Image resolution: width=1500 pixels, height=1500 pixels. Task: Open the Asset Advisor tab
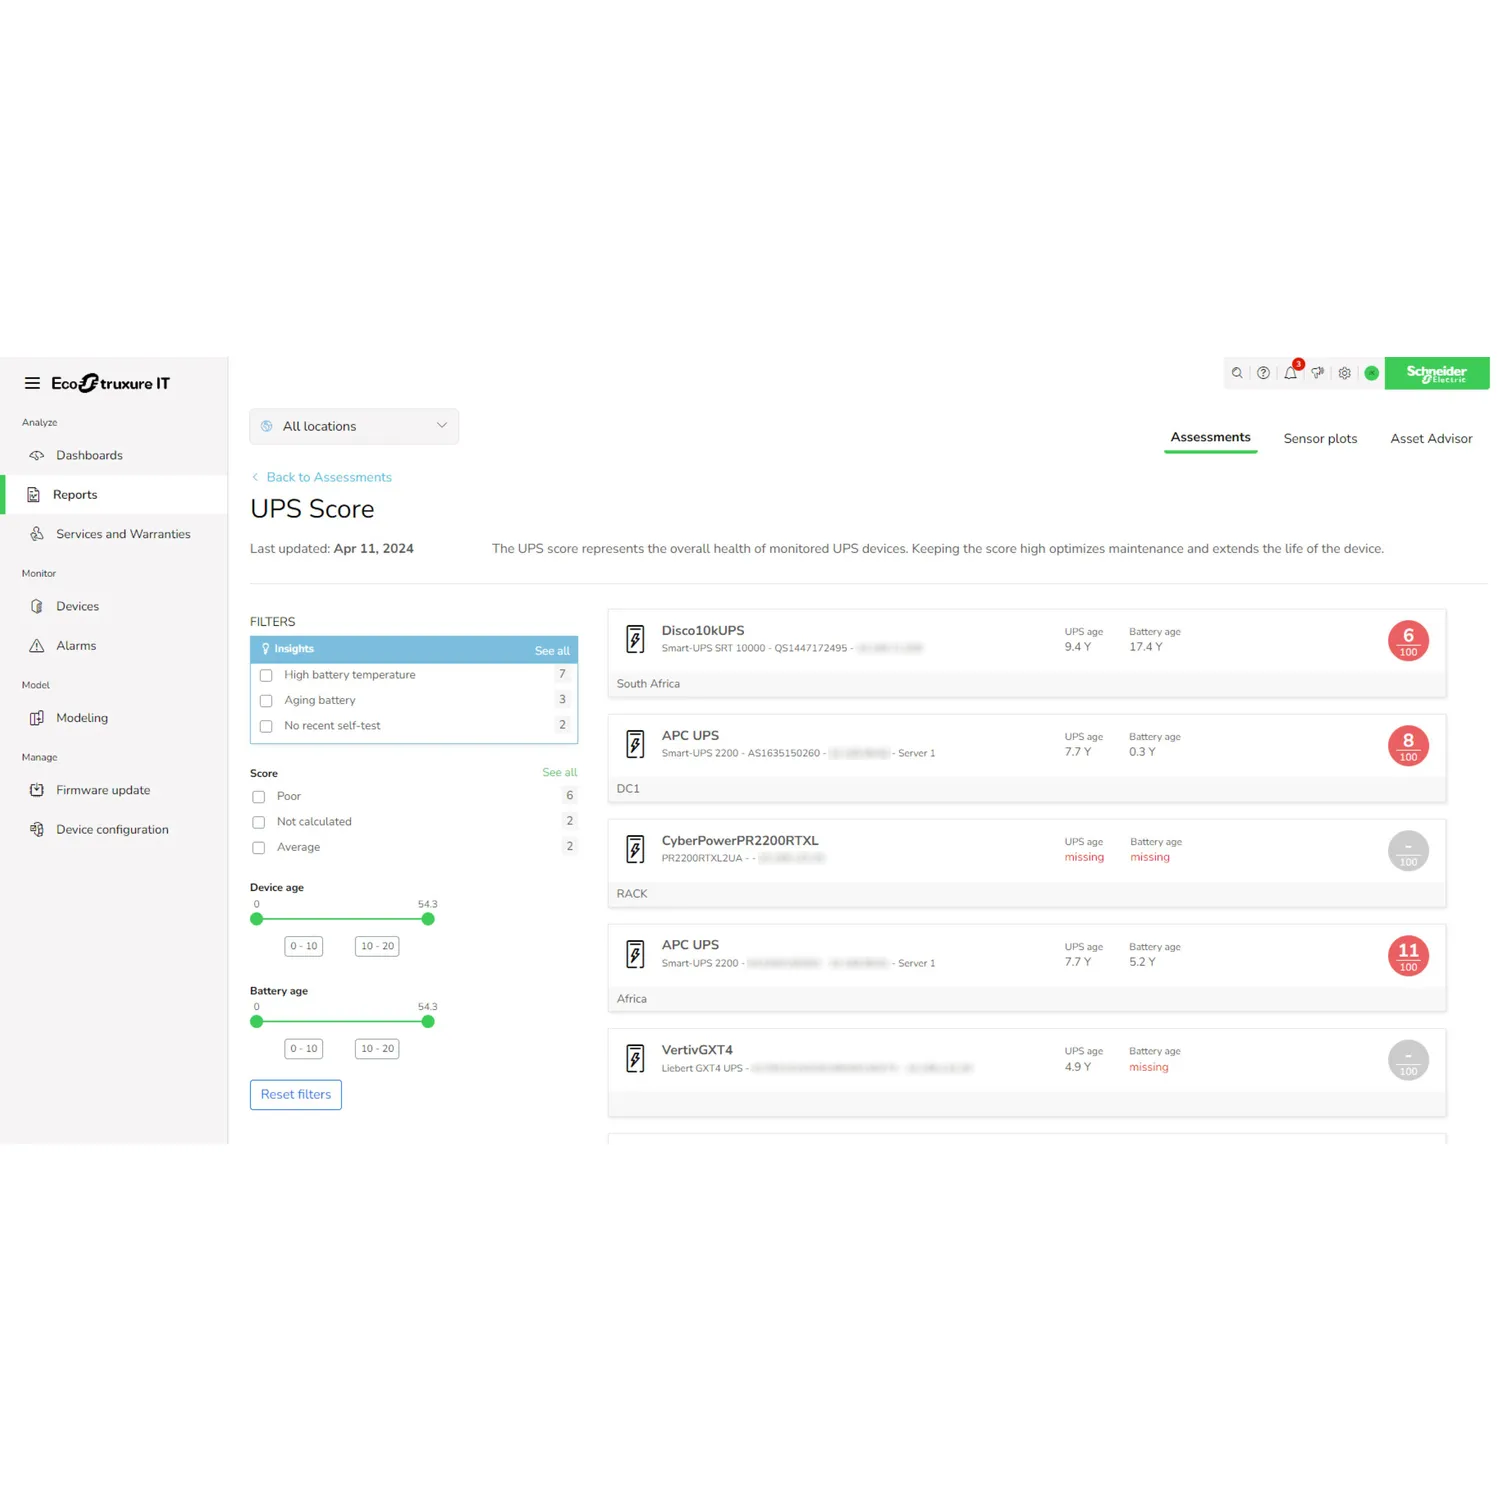1431,438
